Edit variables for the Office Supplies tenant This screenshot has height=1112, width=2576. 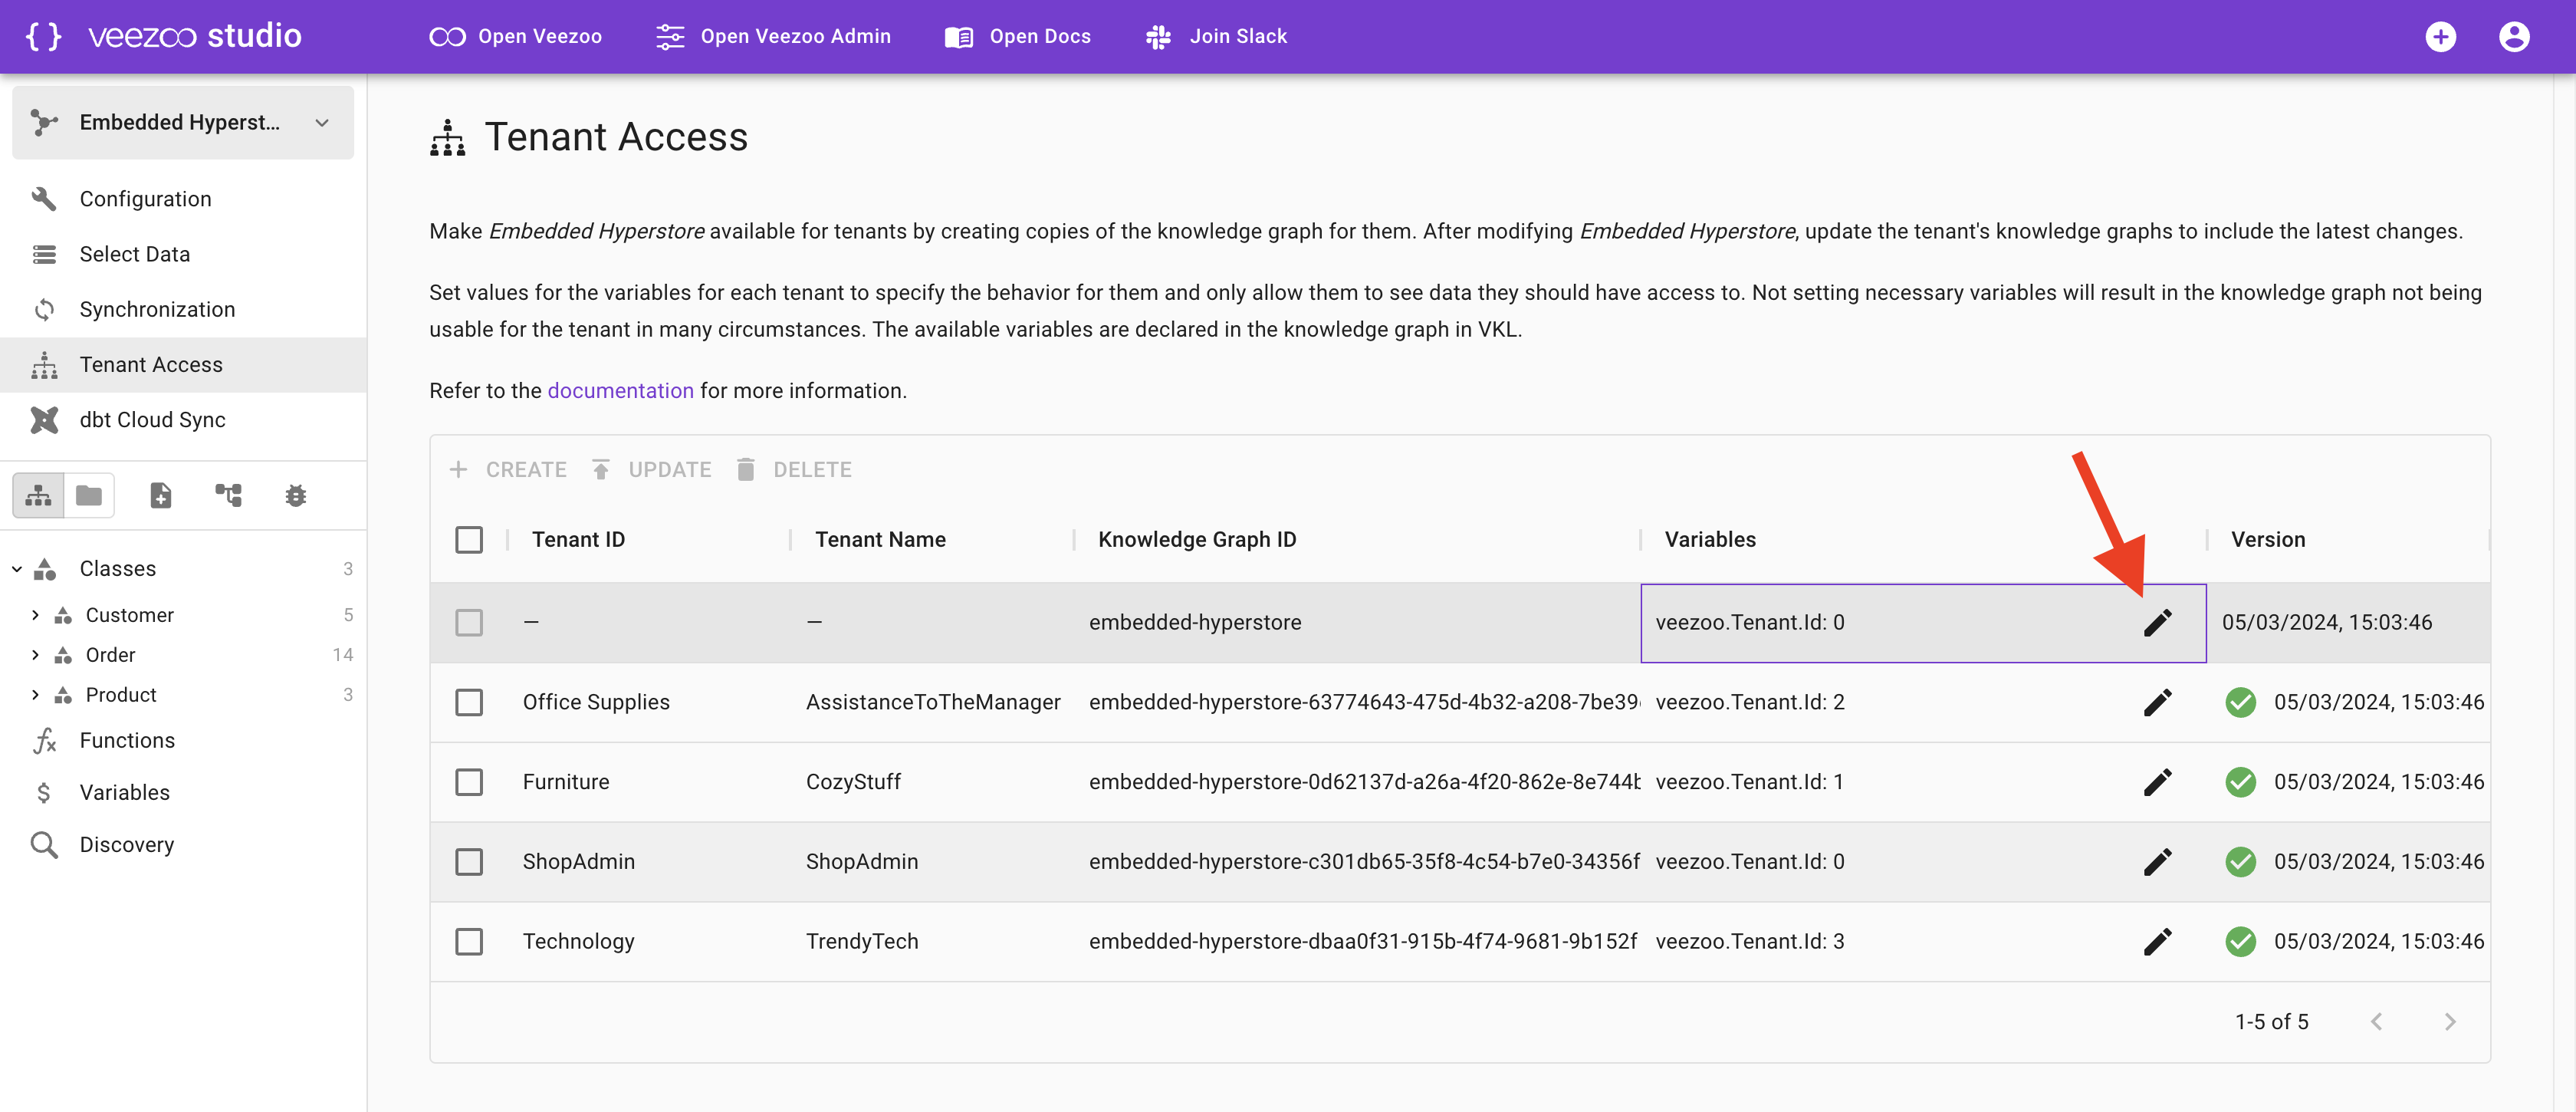pos(2157,702)
